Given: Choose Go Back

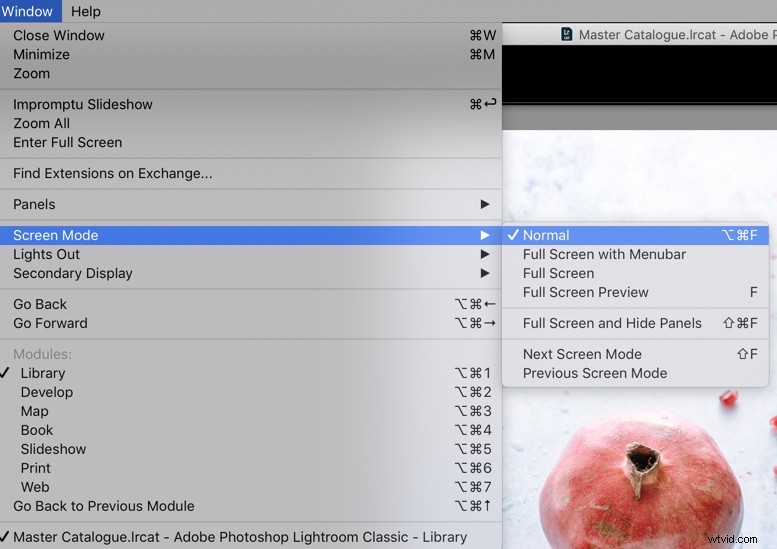Looking at the screenshot, I should (x=251, y=304).
